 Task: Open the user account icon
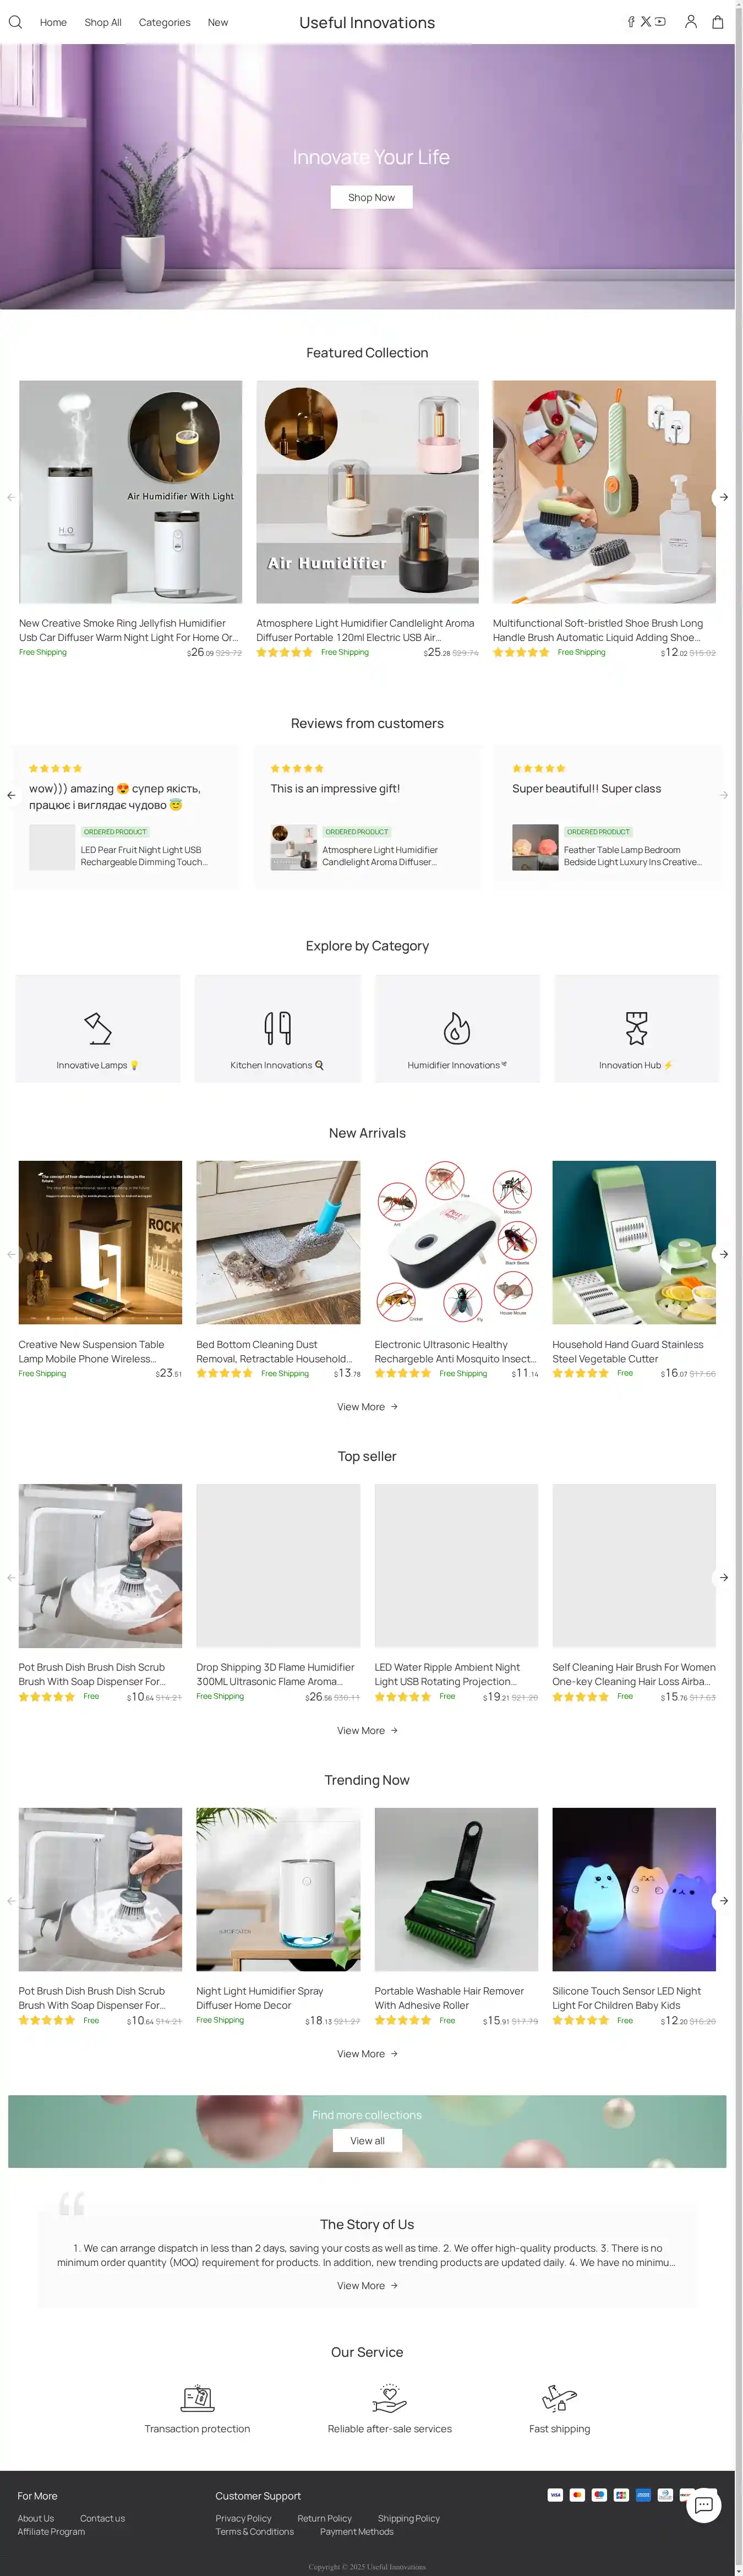tap(690, 22)
